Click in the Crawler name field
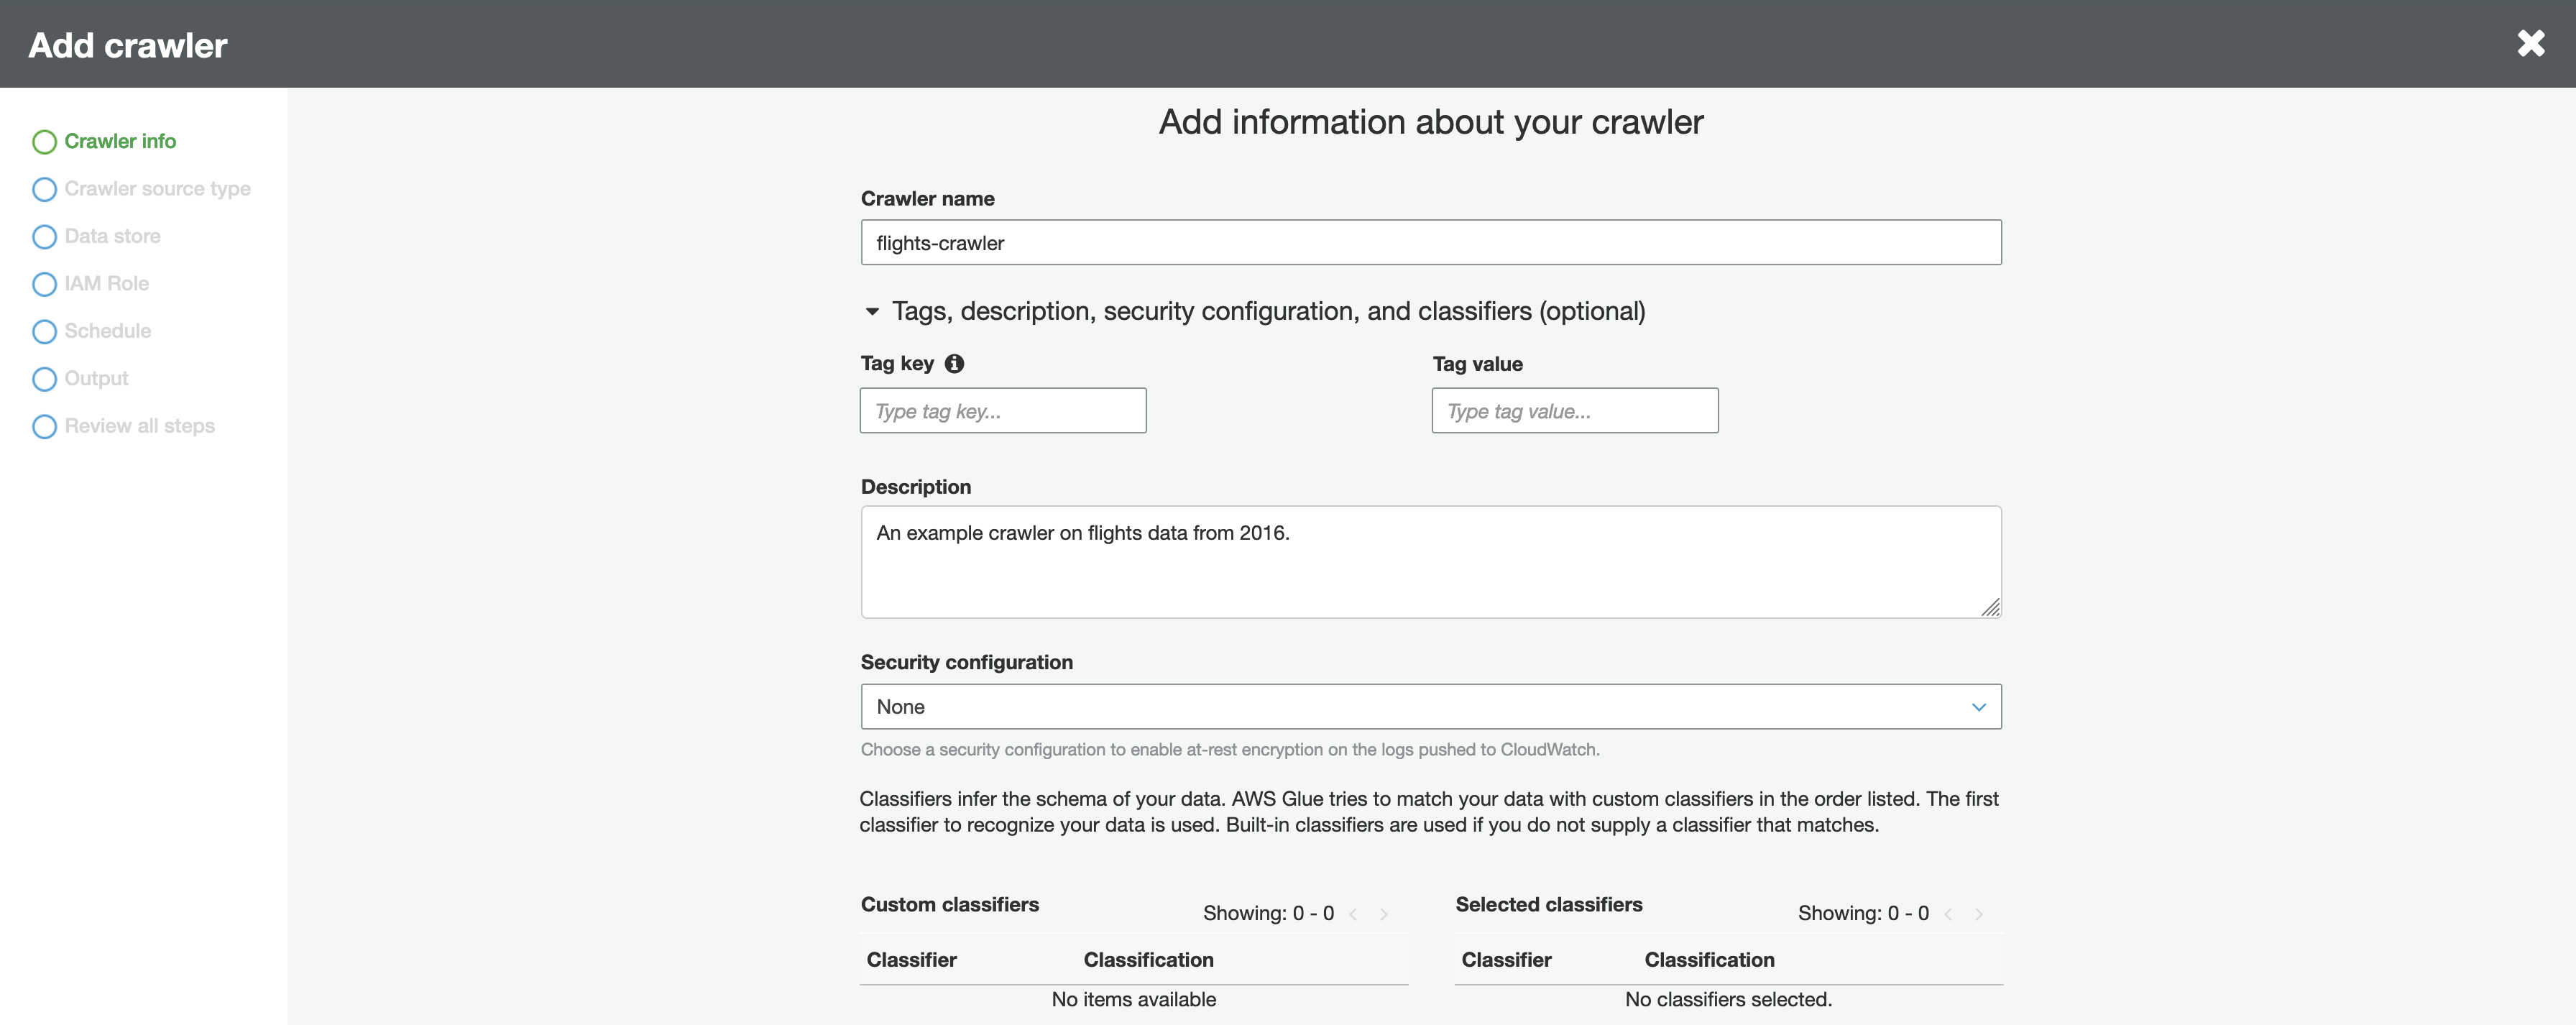The width and height of the screenshot is (2576, 1025). (x=1430, y=243)
